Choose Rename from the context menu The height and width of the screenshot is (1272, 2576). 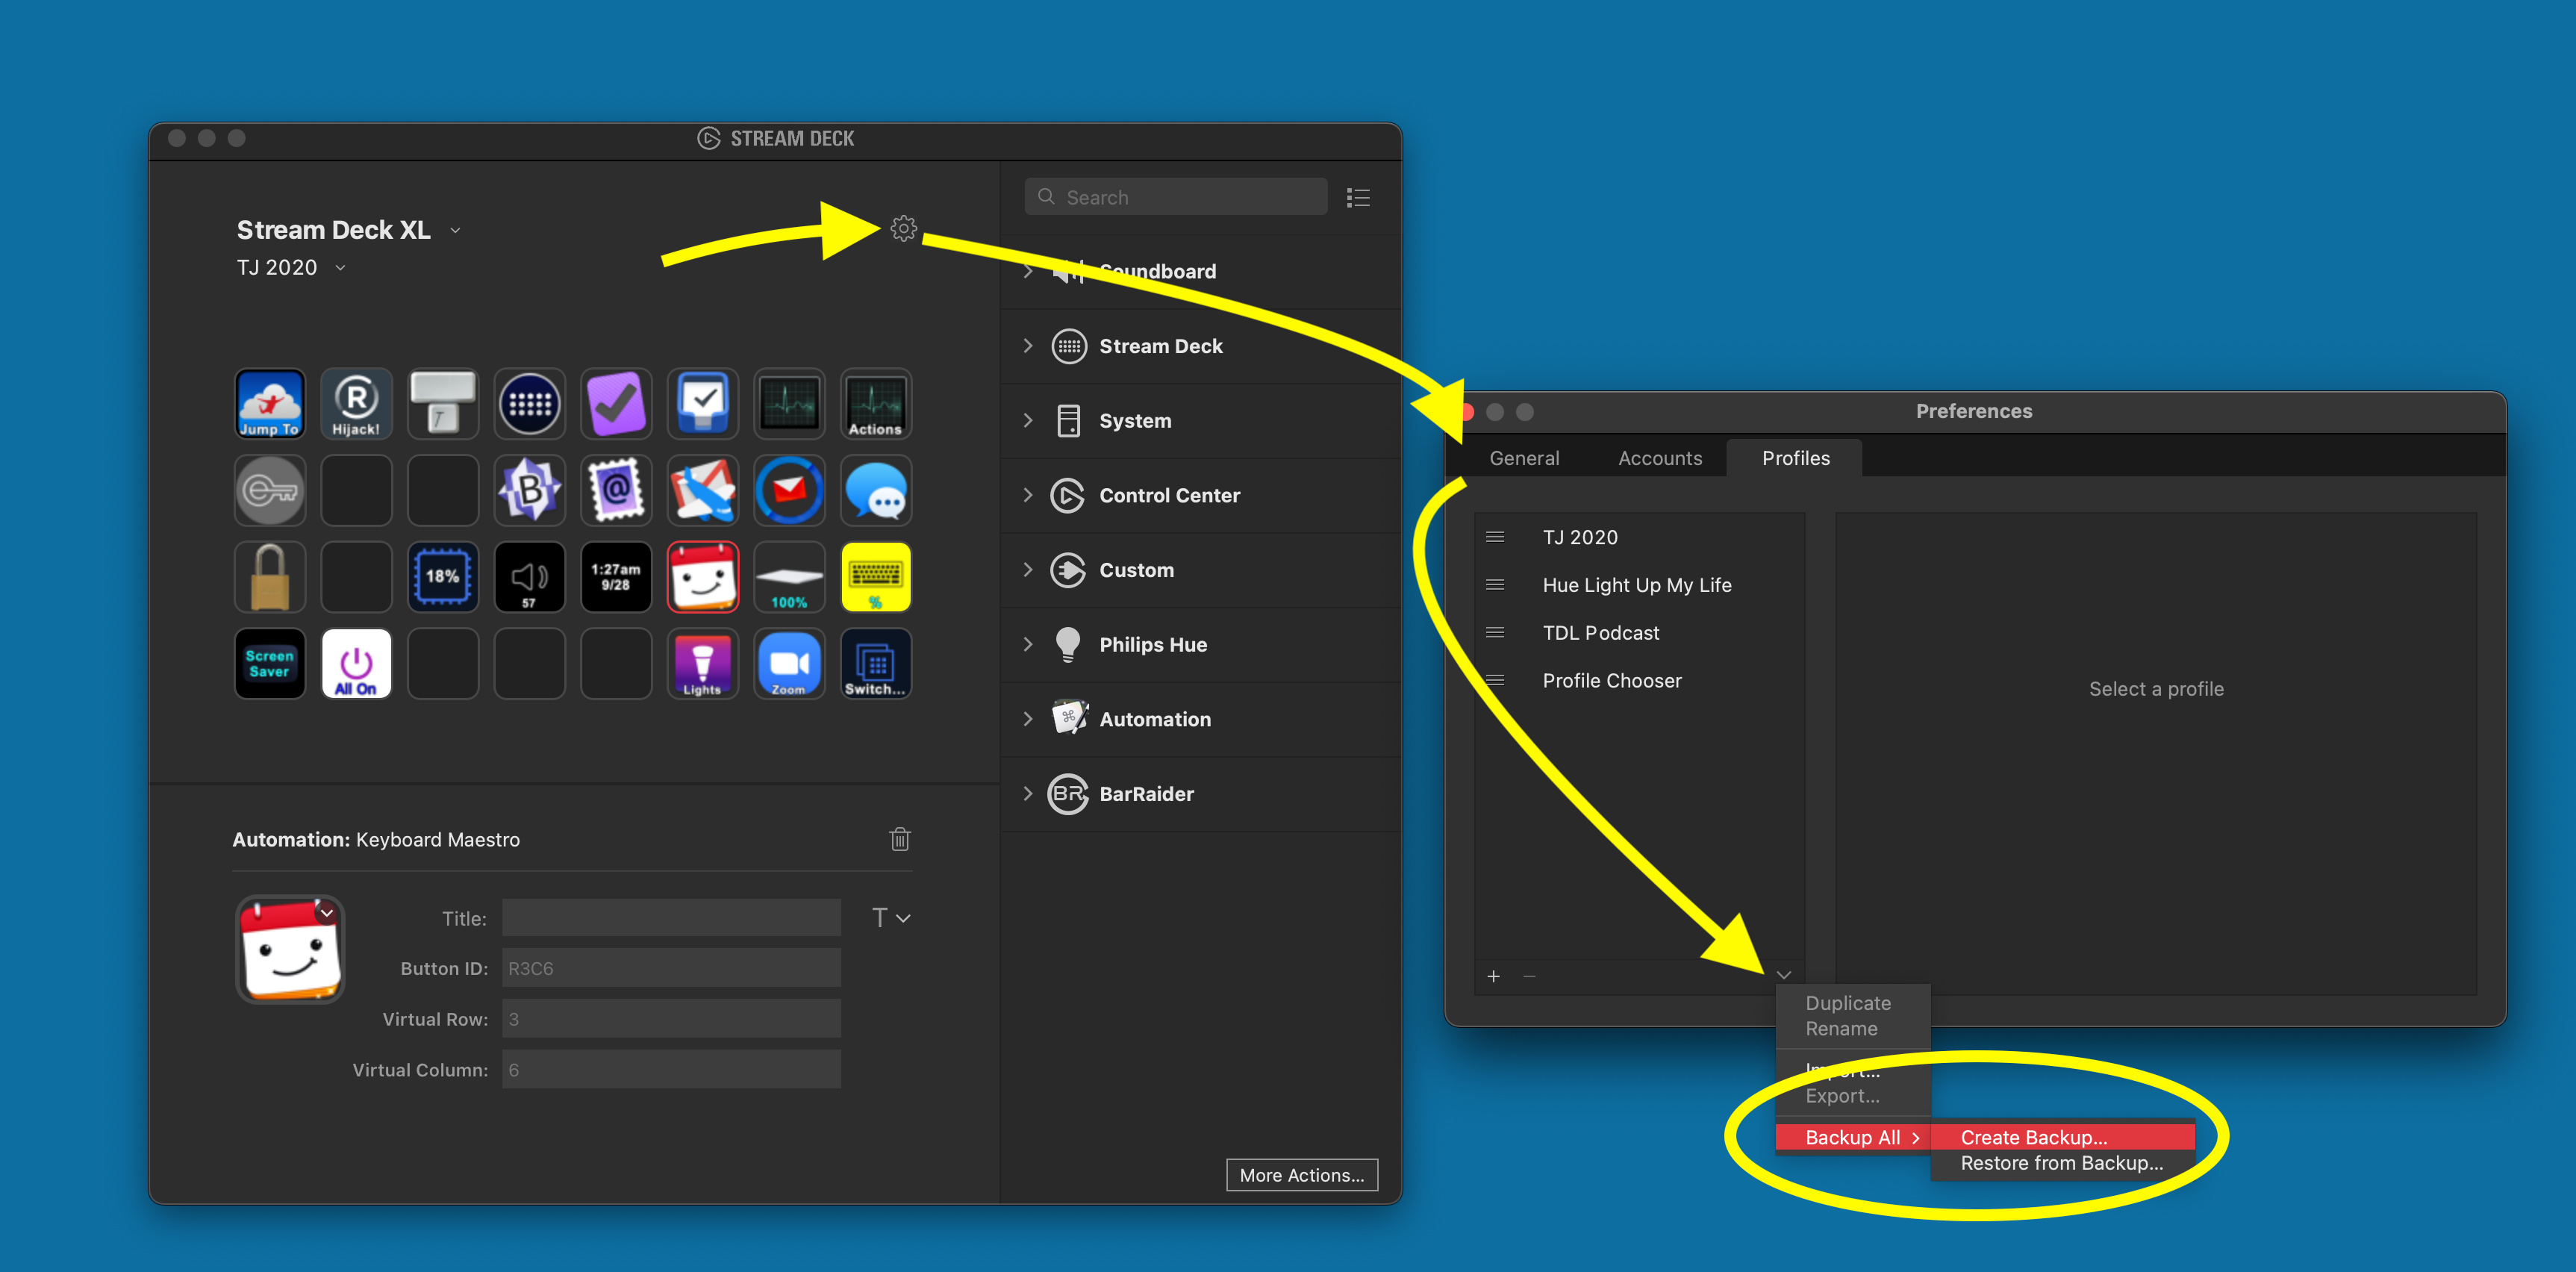pyautogui.click(x=1841, y=1029)
